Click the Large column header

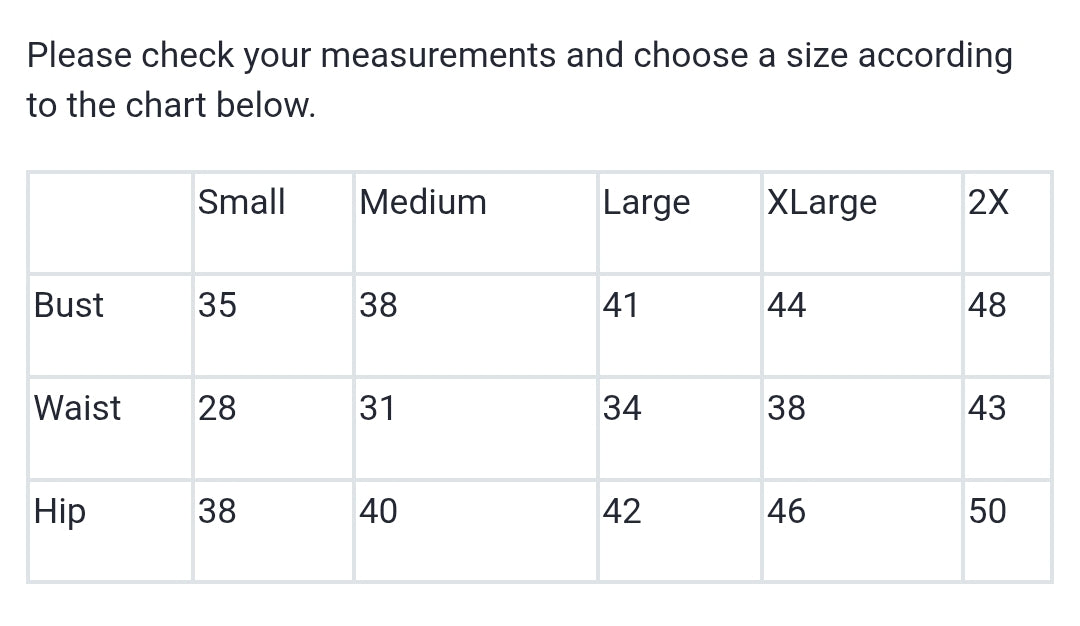tap(646, 203)
